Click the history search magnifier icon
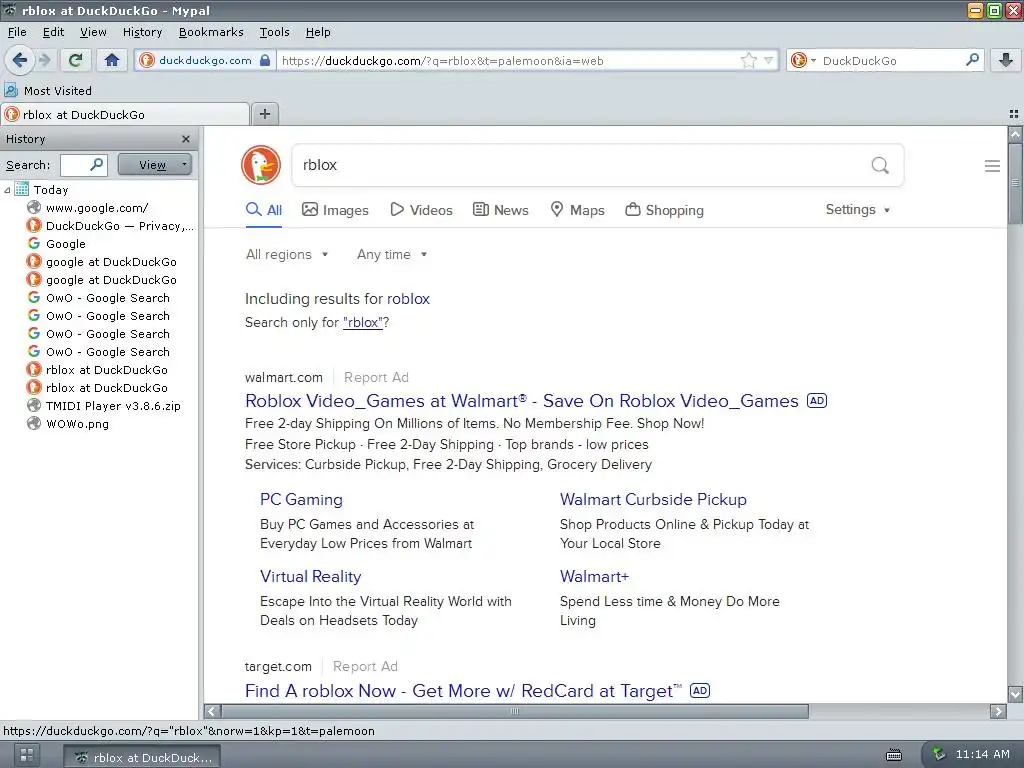Screen dimensions: 1024x768 tap(97, 165)
